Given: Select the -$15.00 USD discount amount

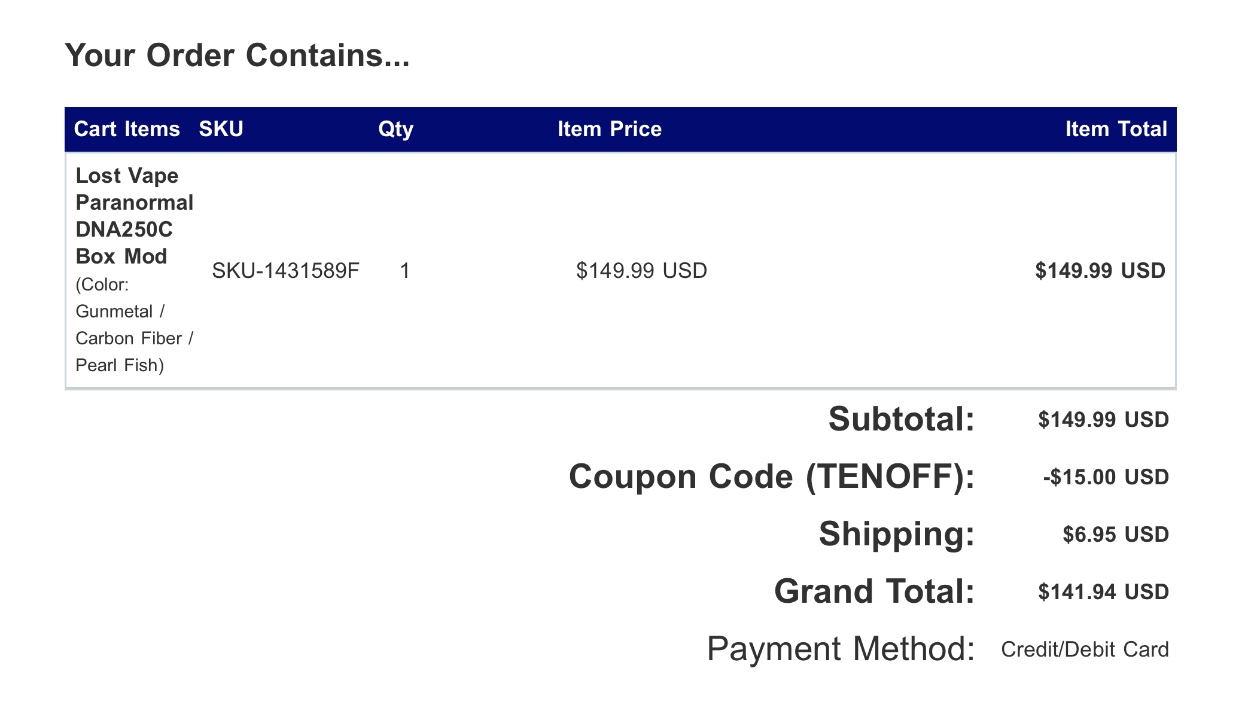Looking at the screenshot, I should click(1105, 477).
